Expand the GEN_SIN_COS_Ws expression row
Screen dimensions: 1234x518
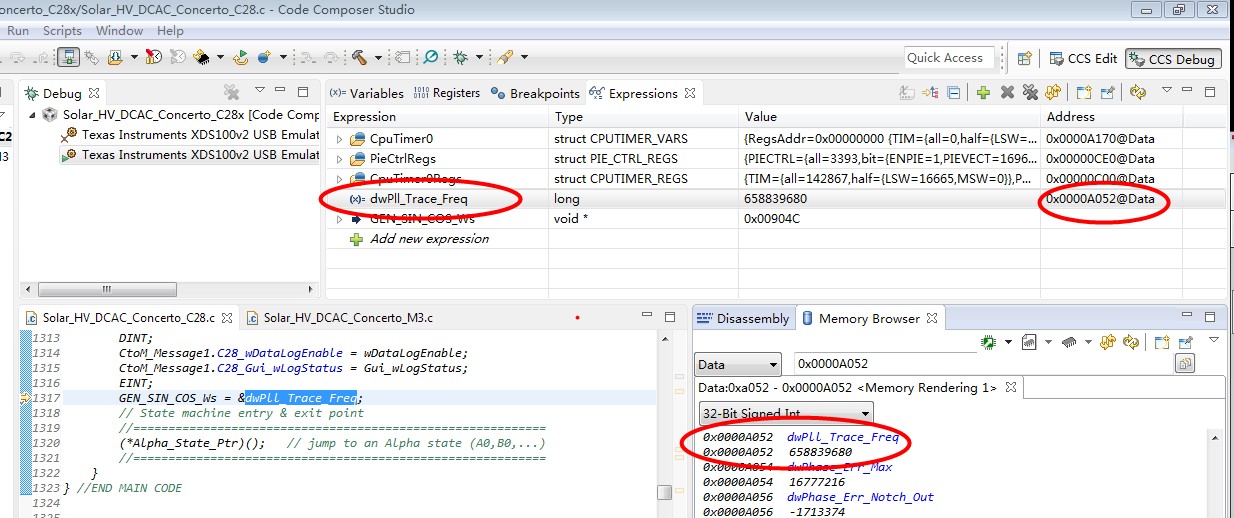[x=339, y=219]
